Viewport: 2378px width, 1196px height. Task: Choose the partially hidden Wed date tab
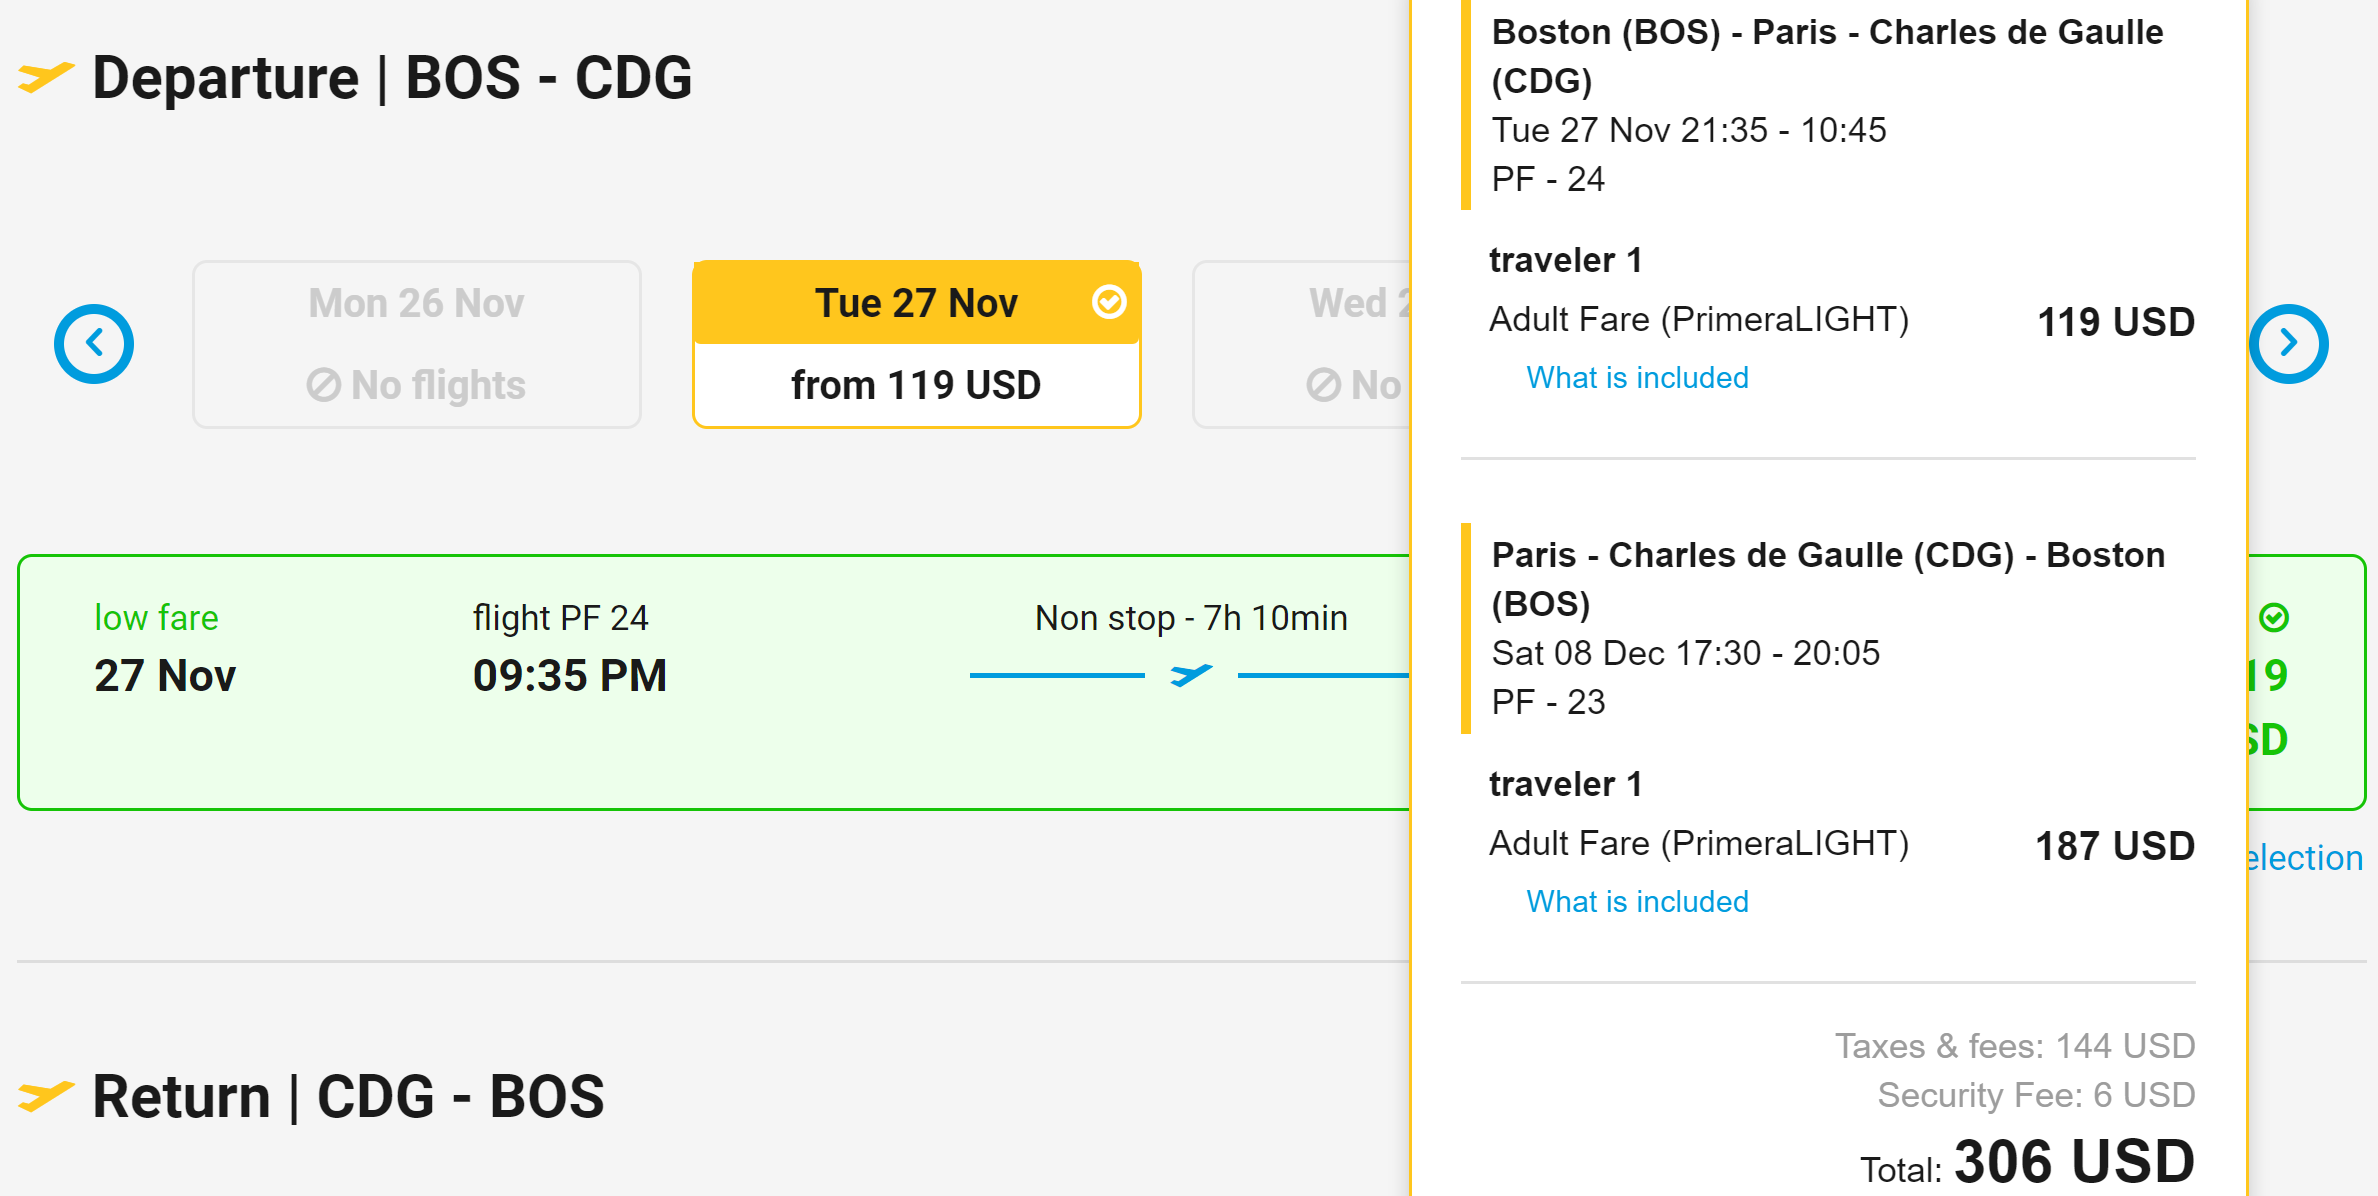coord(1302,344)
